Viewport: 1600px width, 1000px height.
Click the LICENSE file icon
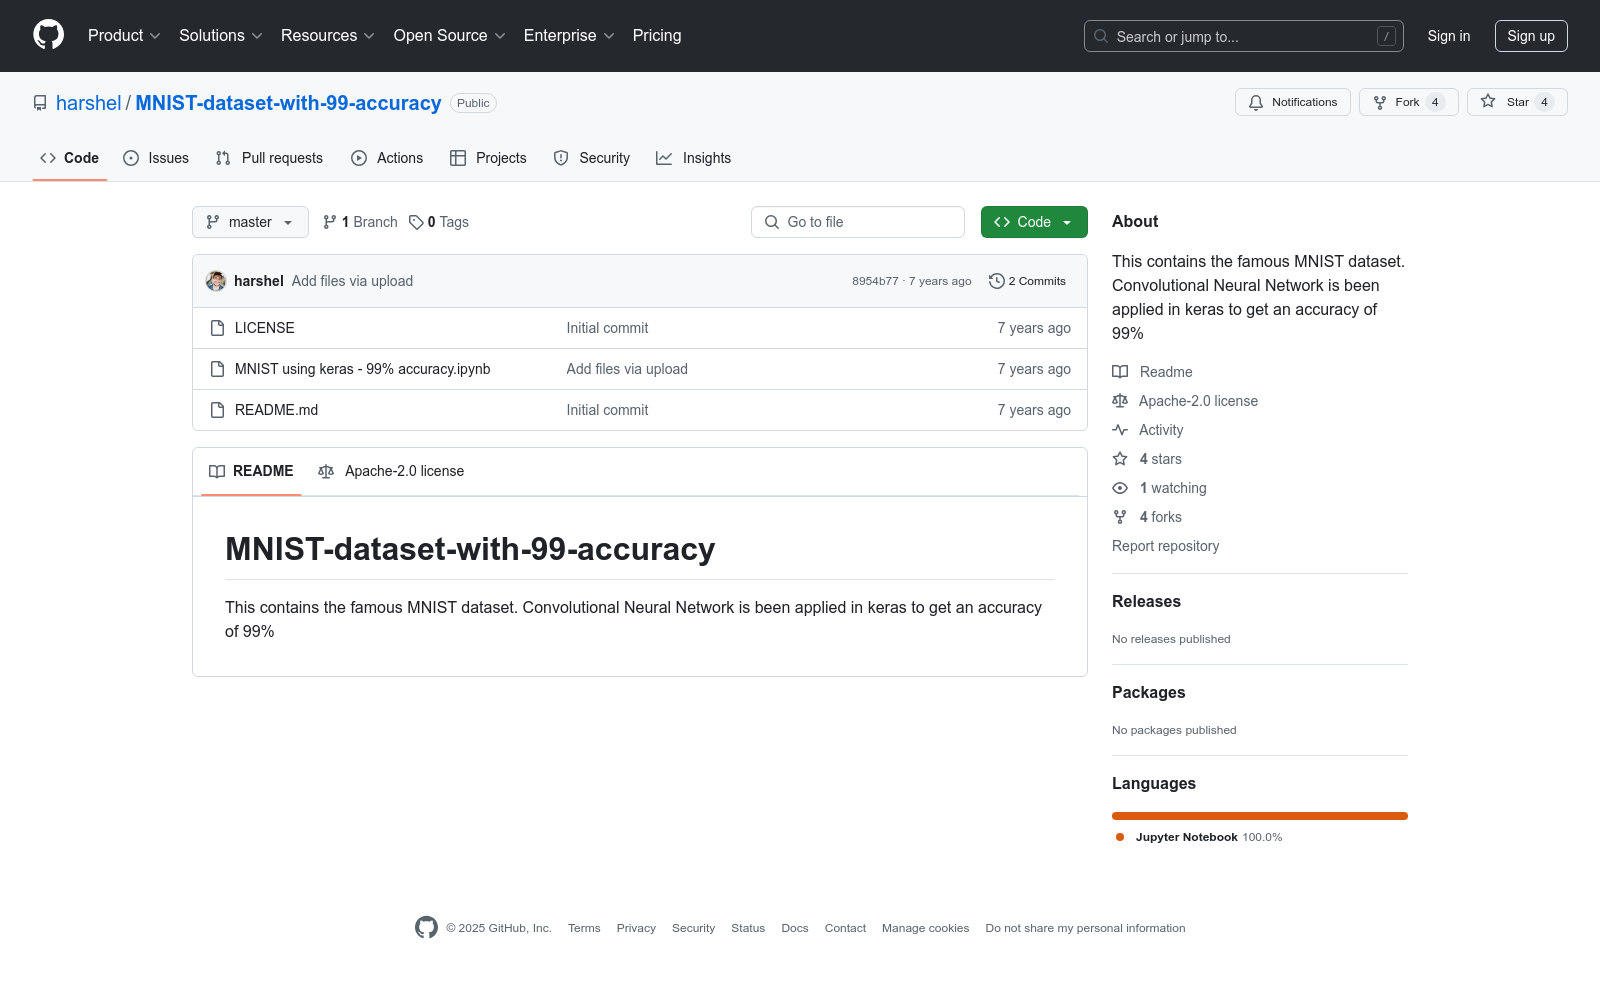tap(217, 328)
